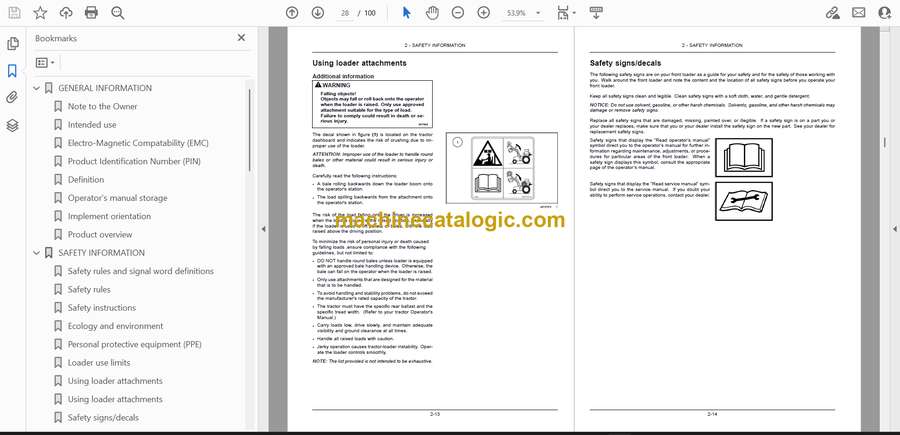Jump to Implement orientation bookmark
The width and height of the screenshot is (900, 435).
pyautogui.click(x=110, y=216)
